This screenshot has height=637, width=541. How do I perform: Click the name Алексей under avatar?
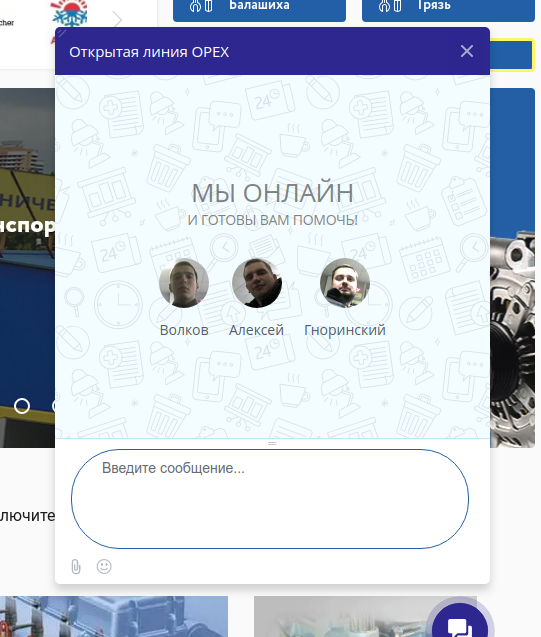tap(256, 330)
